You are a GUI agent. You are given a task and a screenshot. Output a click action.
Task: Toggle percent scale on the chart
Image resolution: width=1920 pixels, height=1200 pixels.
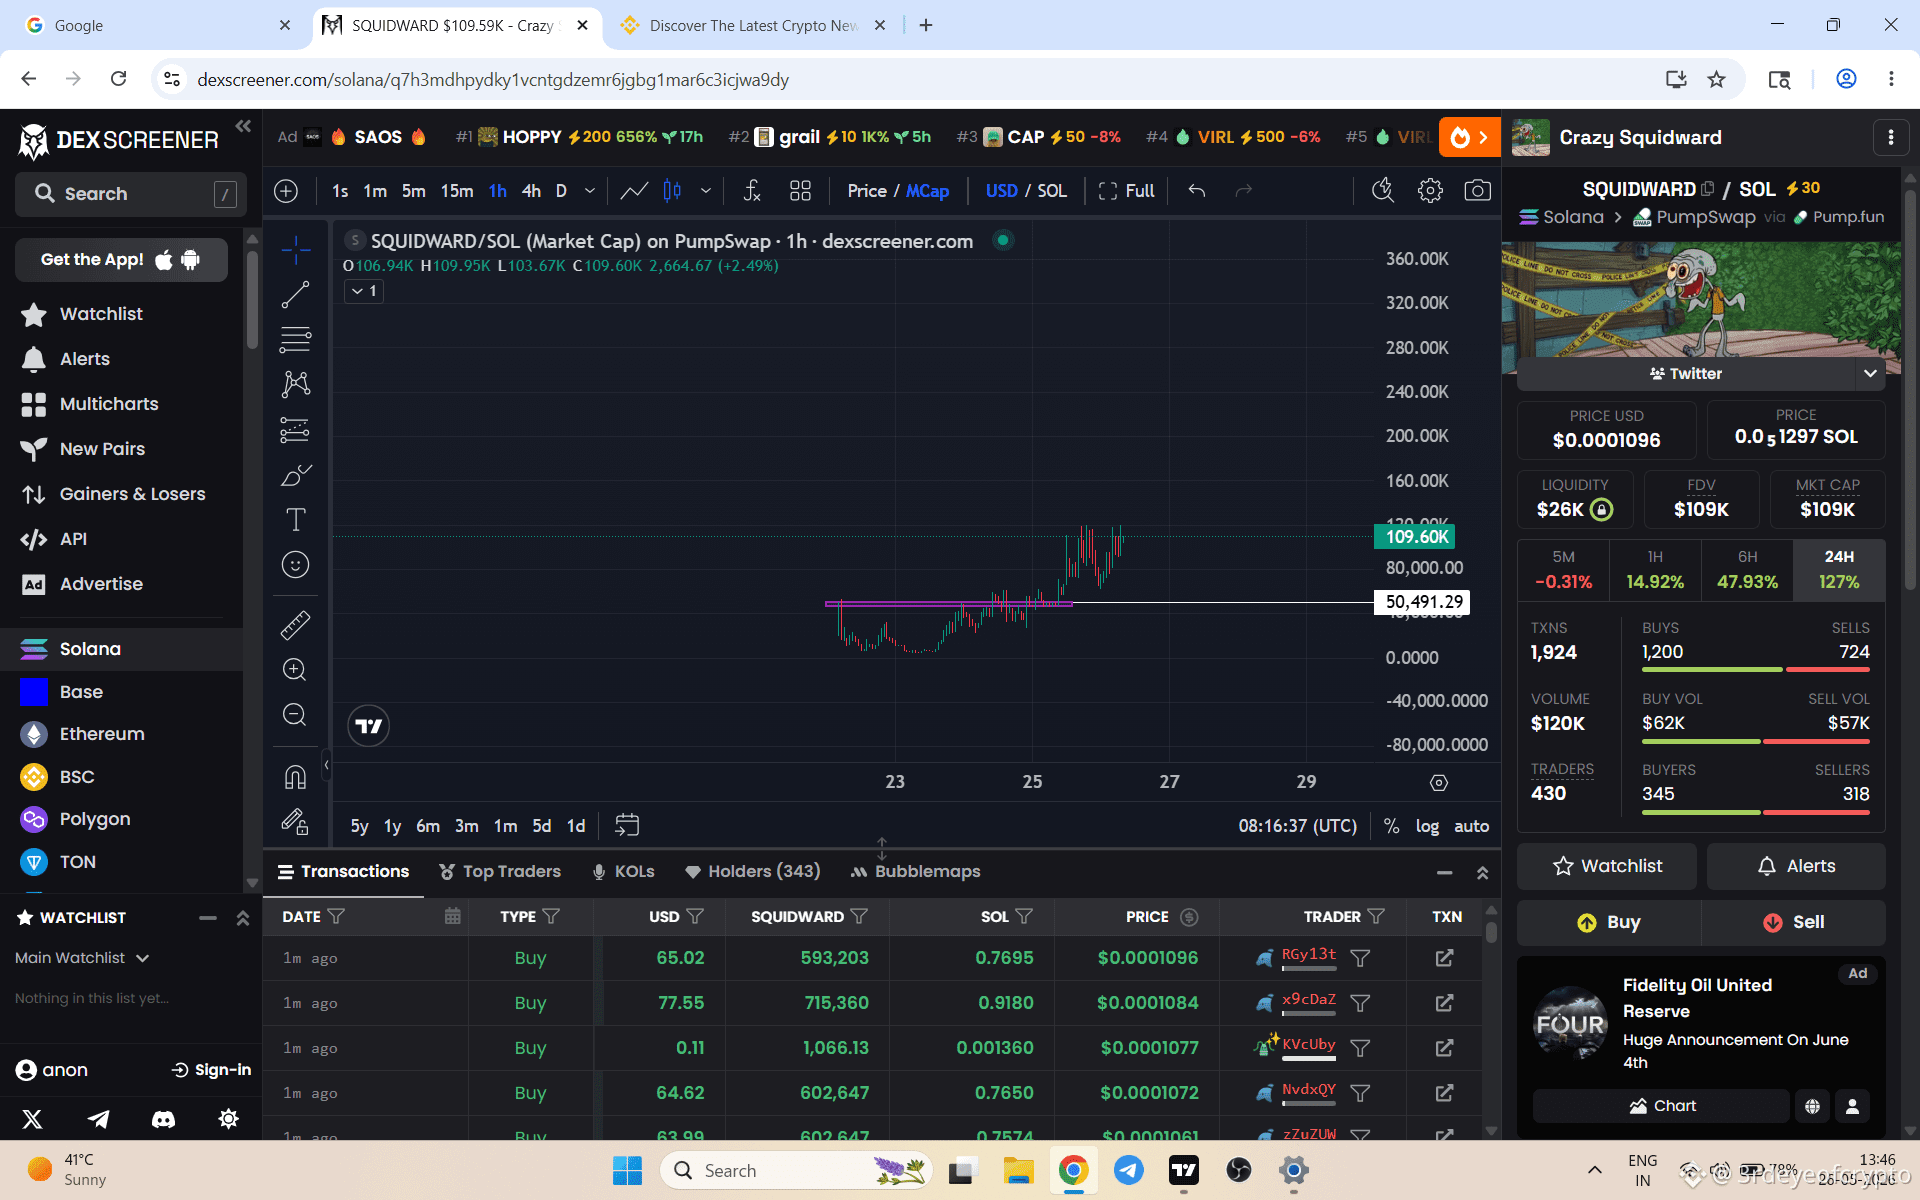(1391, 826)
